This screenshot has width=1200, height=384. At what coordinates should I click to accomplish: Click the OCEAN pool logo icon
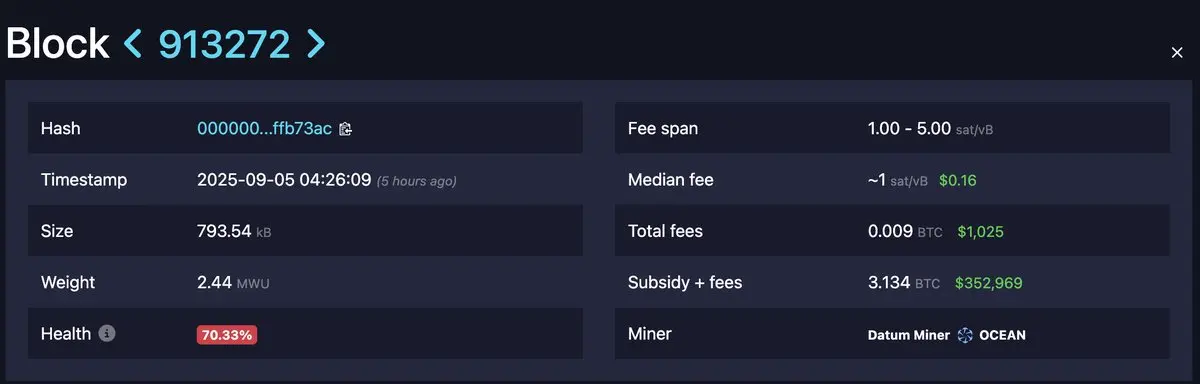[x=965, y=335]
